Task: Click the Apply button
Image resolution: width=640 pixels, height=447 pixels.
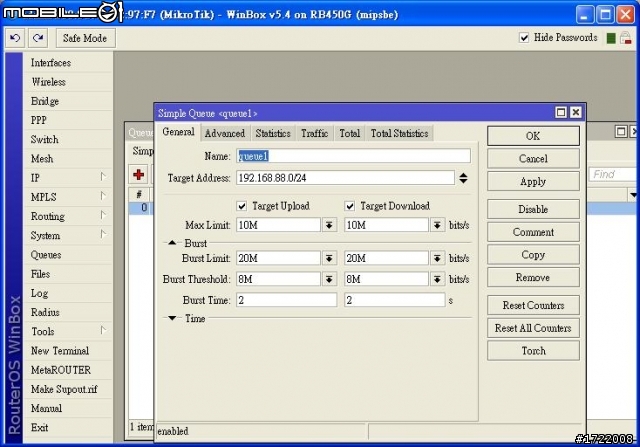Action: click(x=533, y=181)
